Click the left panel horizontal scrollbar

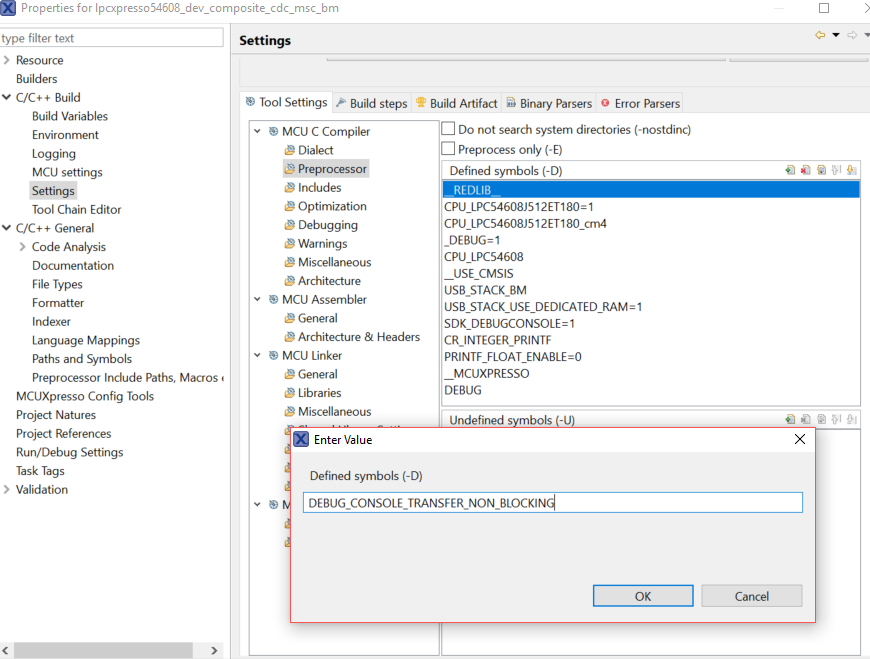(103, 650)
